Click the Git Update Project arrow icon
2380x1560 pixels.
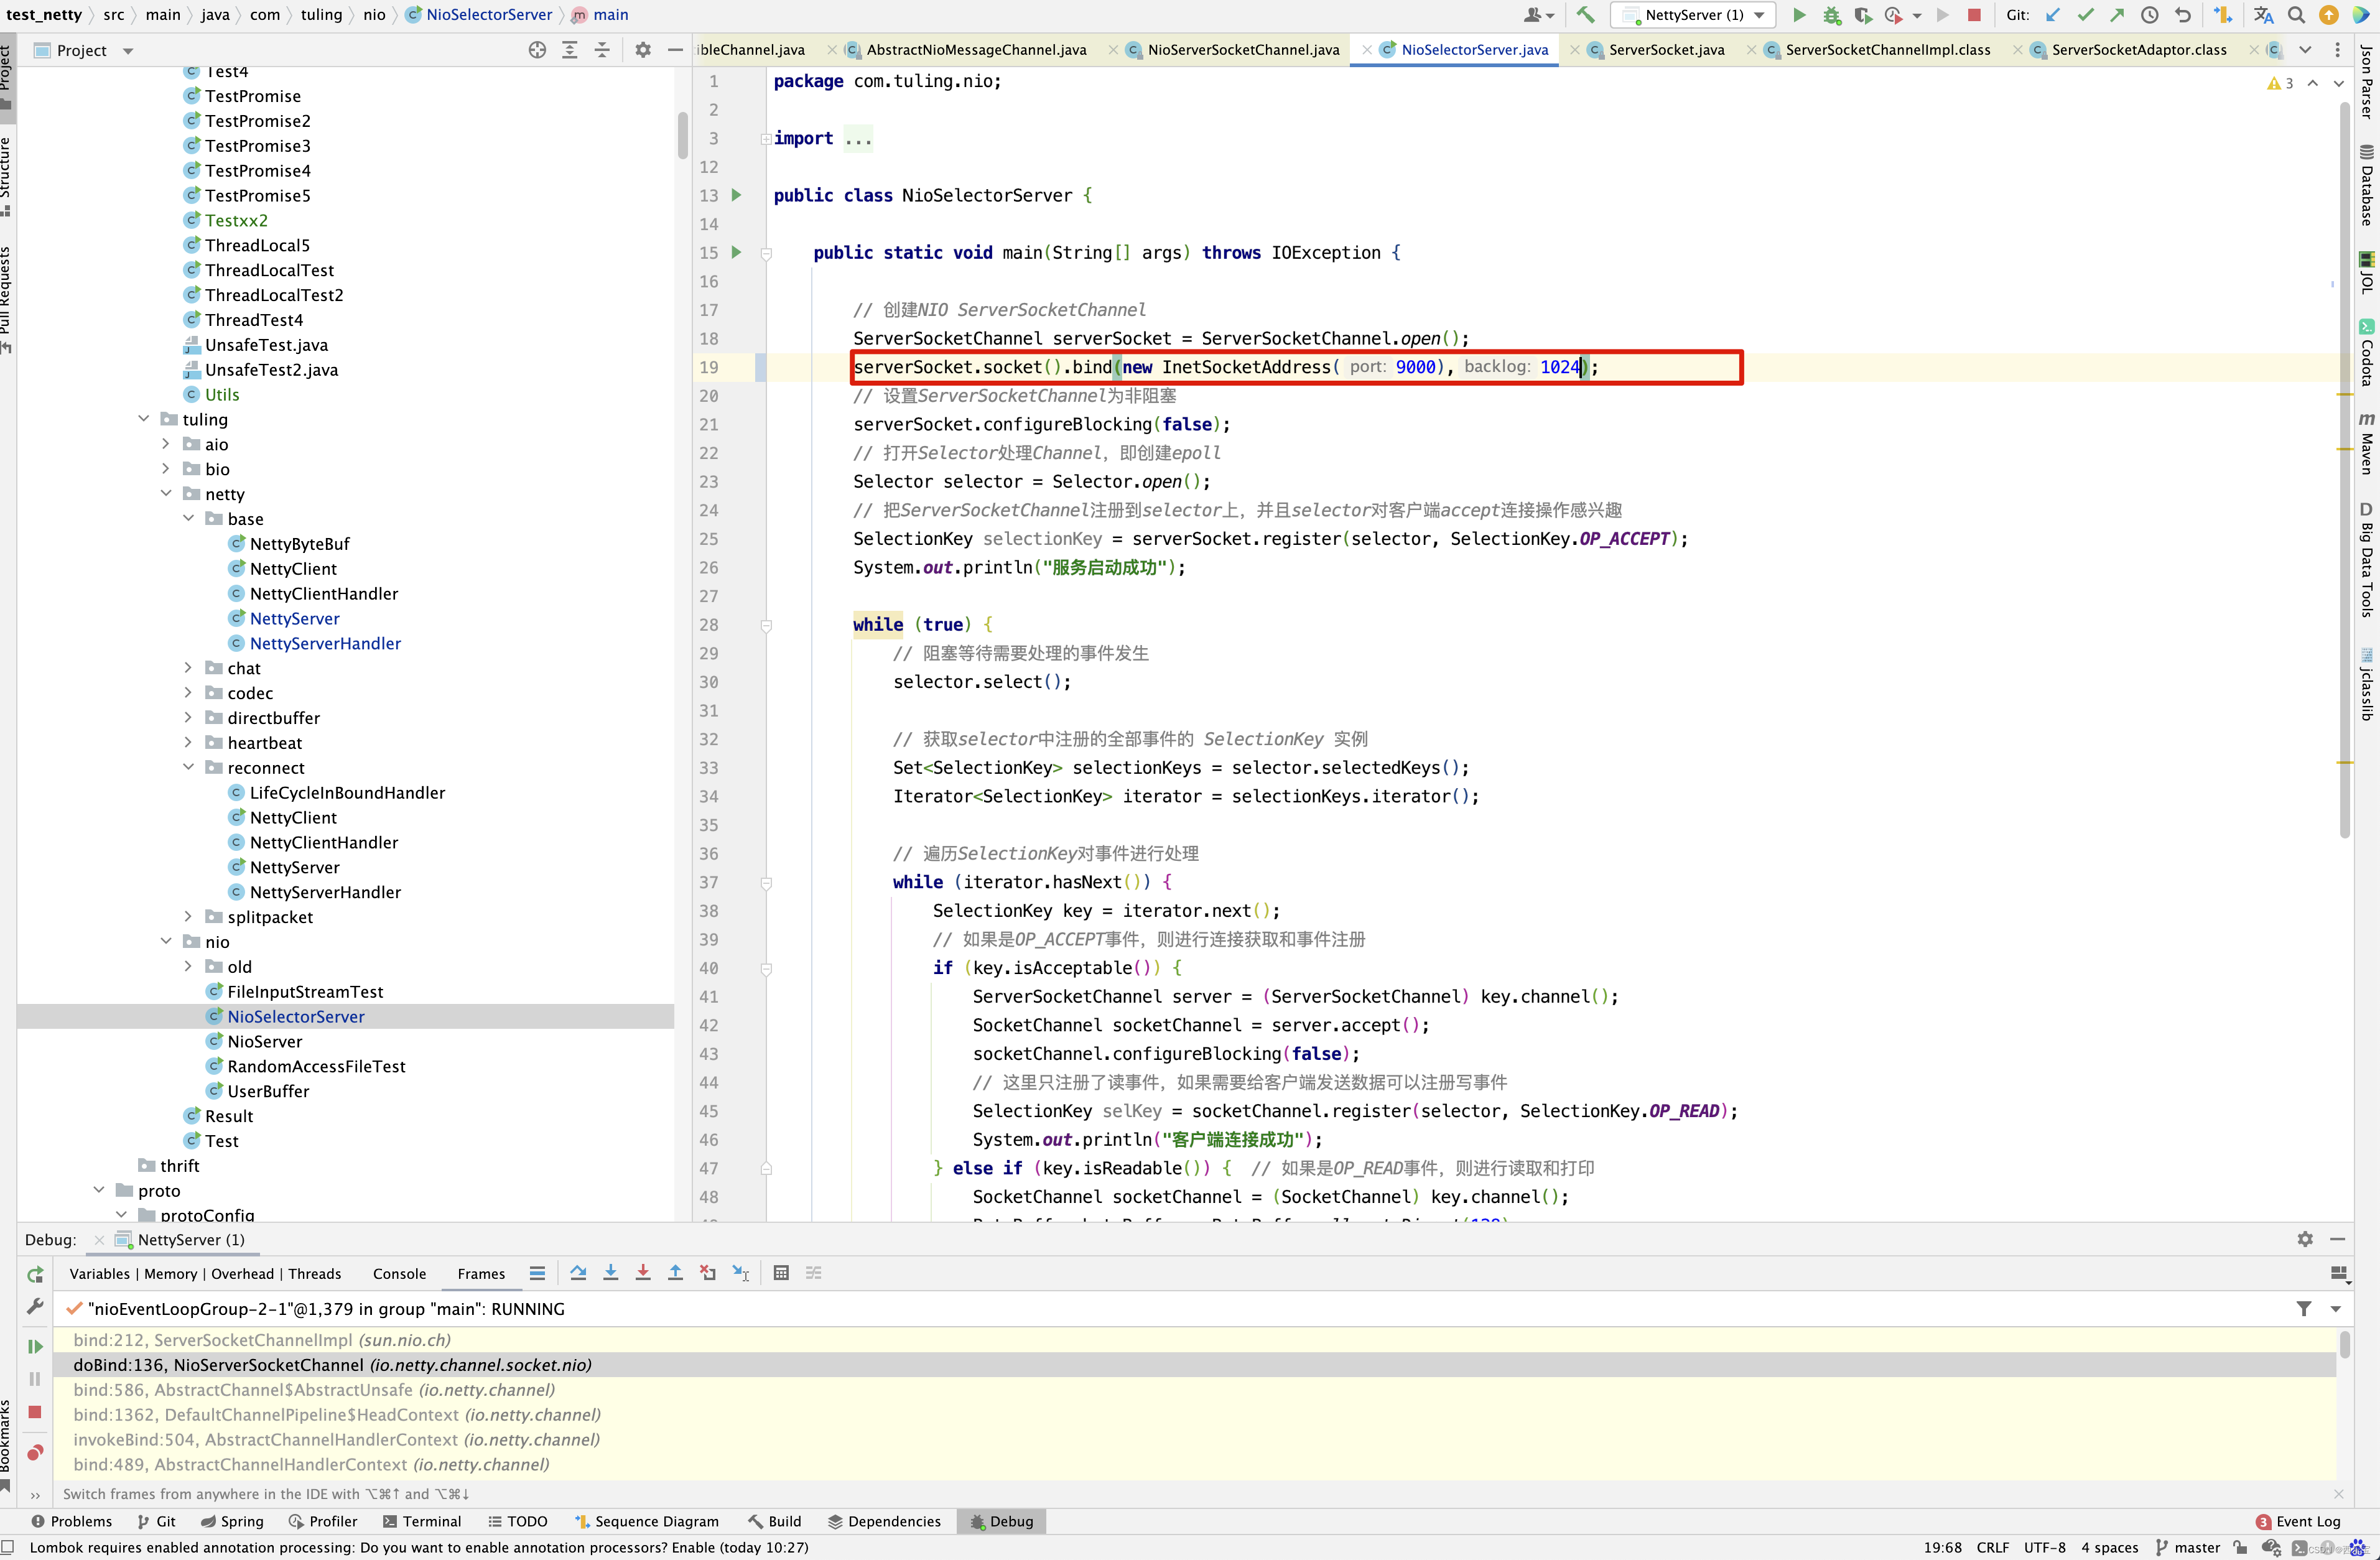coord(2053,15)
